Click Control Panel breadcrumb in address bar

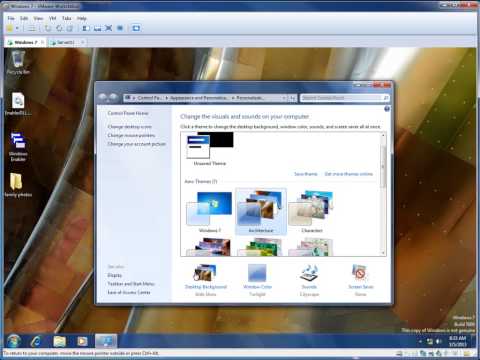[x=149, y=98]
